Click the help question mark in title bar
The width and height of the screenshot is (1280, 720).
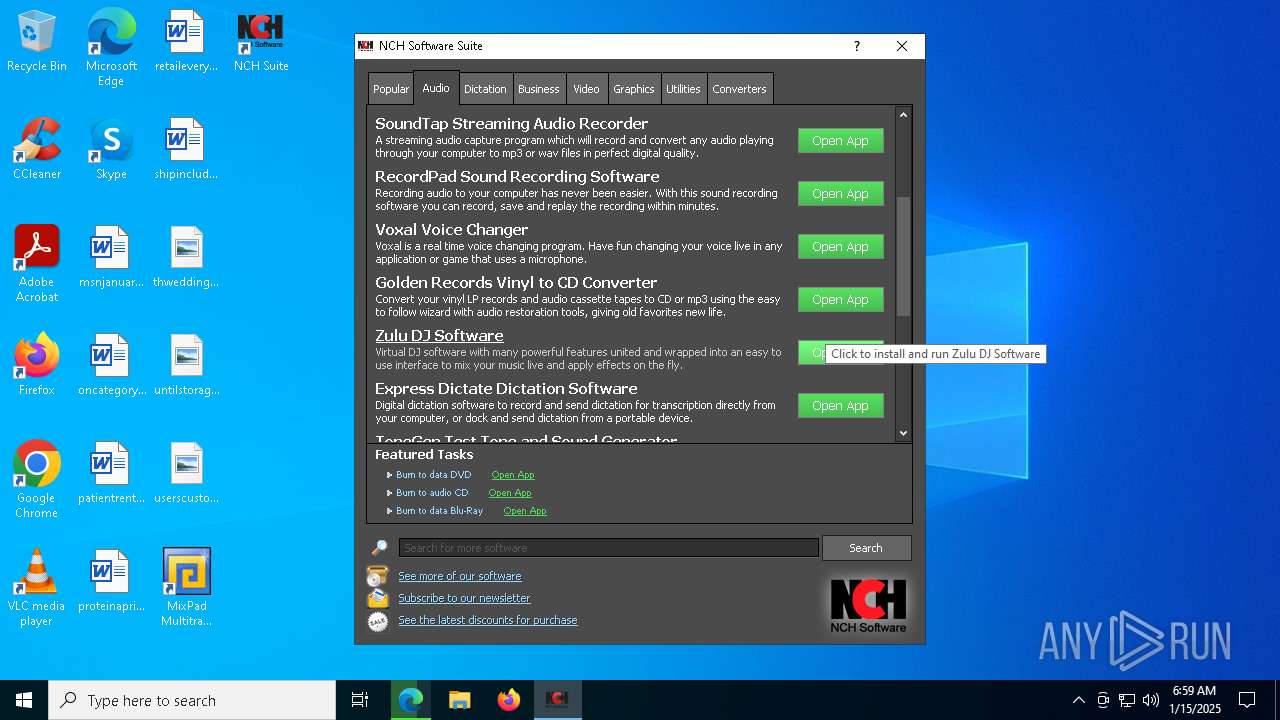(x=856, y=46)
